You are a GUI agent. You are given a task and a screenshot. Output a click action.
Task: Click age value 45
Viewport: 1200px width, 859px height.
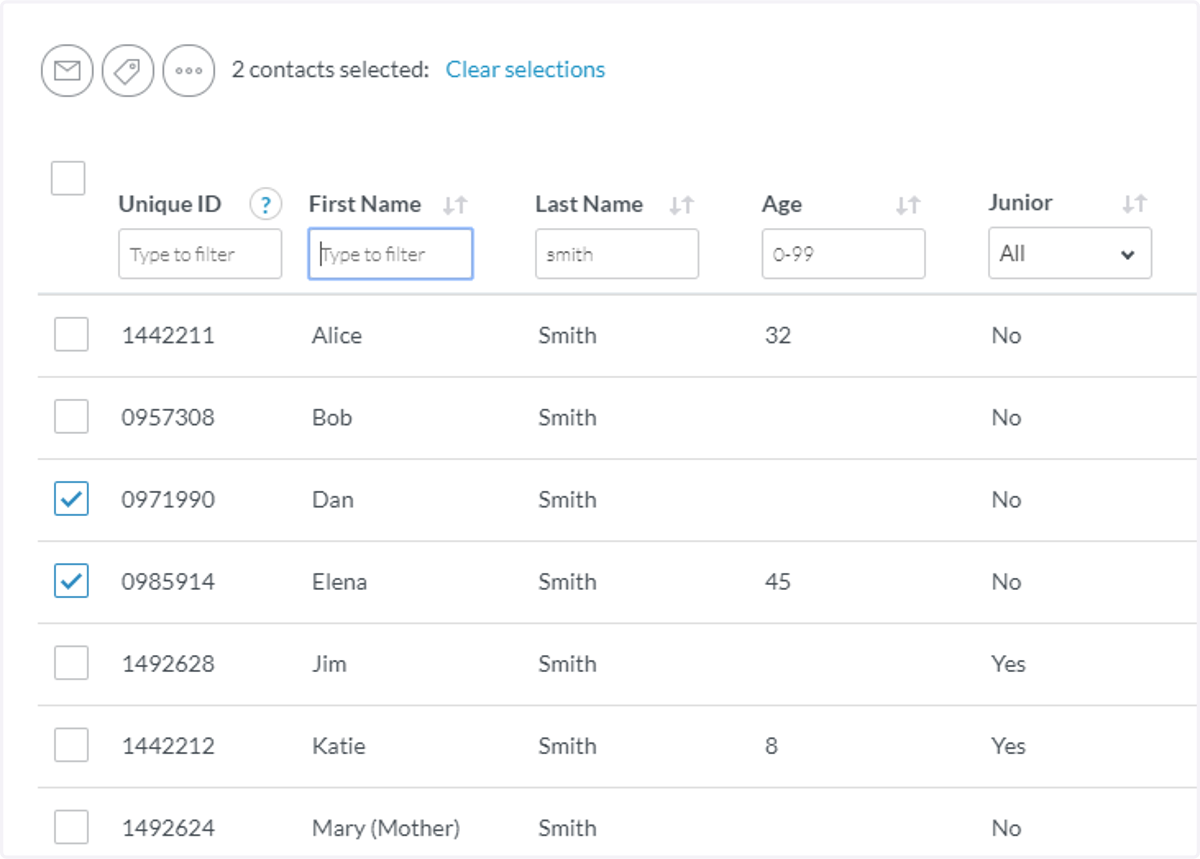(x=778, y=581)
